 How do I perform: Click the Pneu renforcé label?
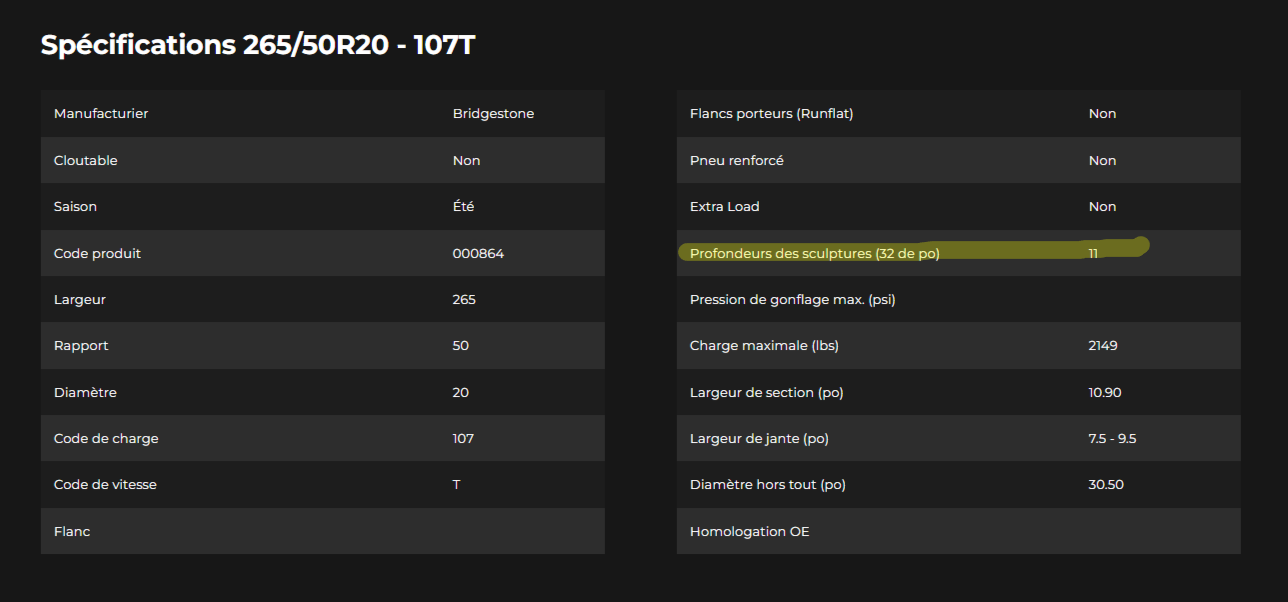(736, 161)
